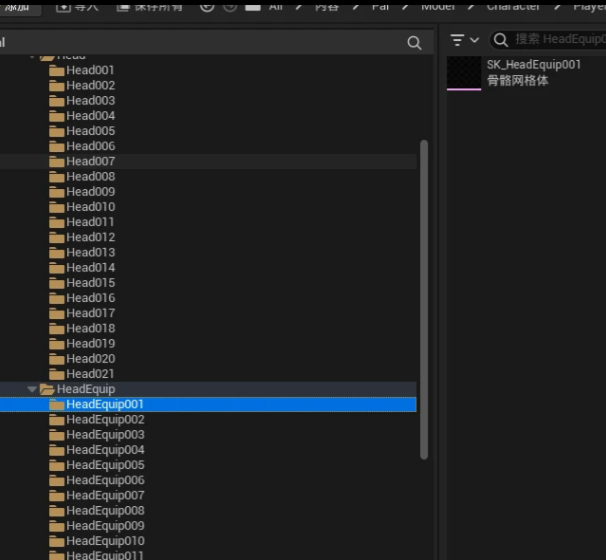Select the Head011 folder
This screenshot has height=560, width=606.
[x=90, y=222]
